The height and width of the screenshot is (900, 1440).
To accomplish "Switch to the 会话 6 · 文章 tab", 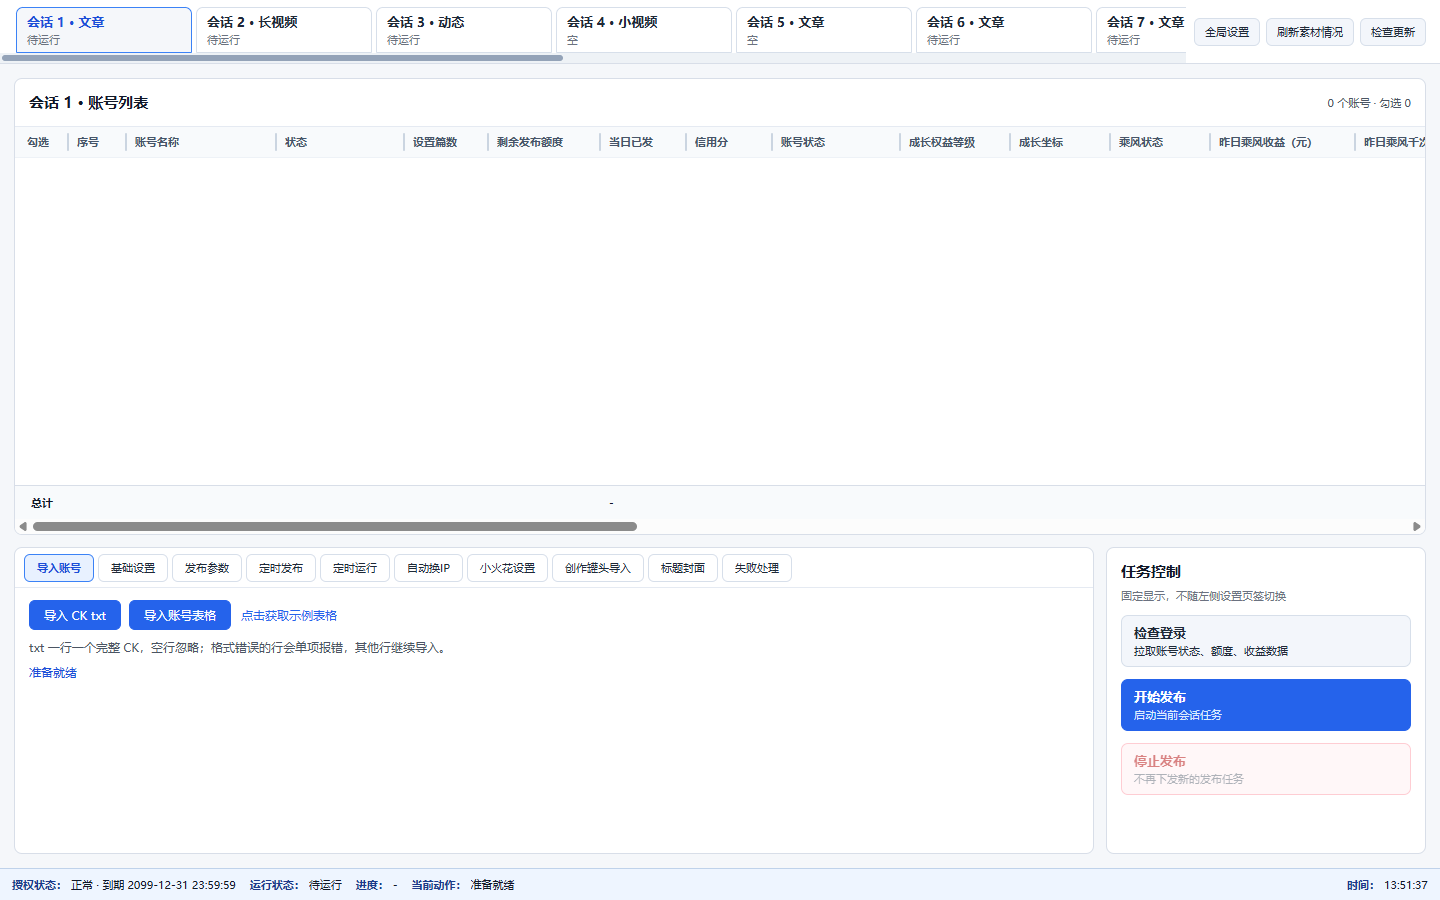I will pyautogui.click(x=1004, y=30).
